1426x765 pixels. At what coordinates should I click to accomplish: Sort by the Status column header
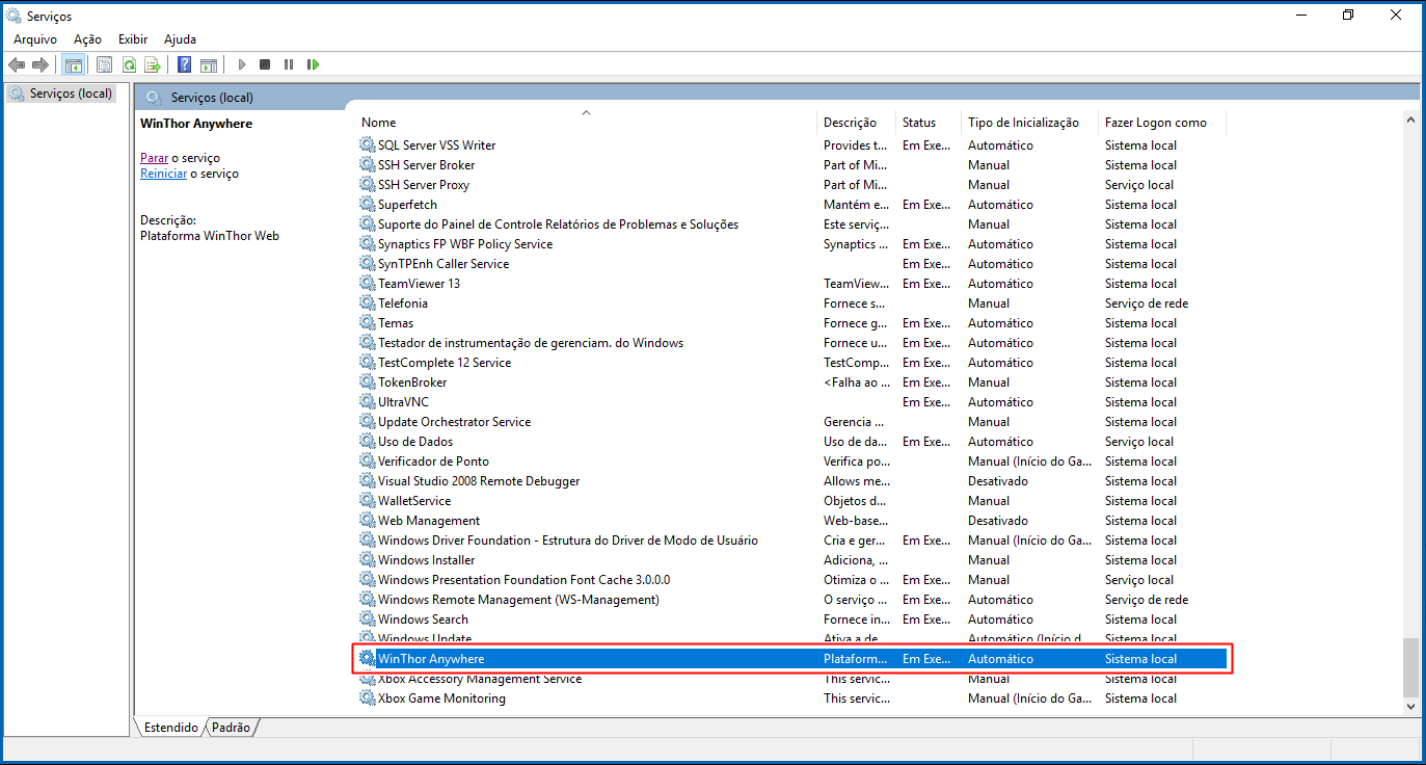point(928,122)
